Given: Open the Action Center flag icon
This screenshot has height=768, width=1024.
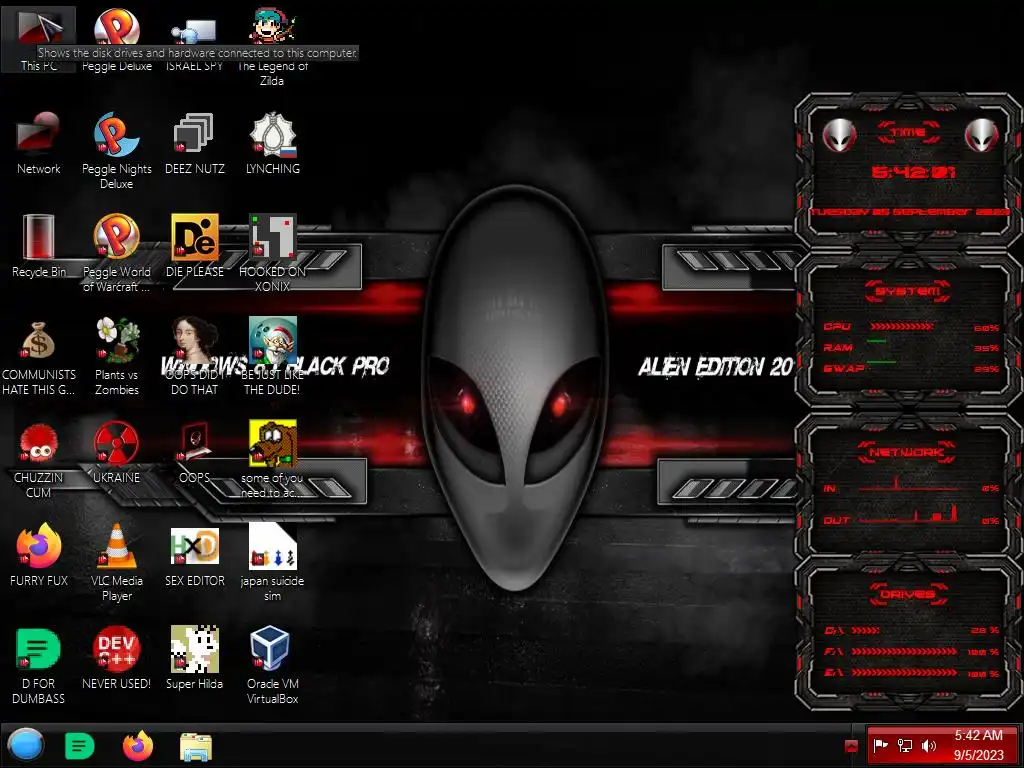Looking at the screenshot, I should click(880, 745).
